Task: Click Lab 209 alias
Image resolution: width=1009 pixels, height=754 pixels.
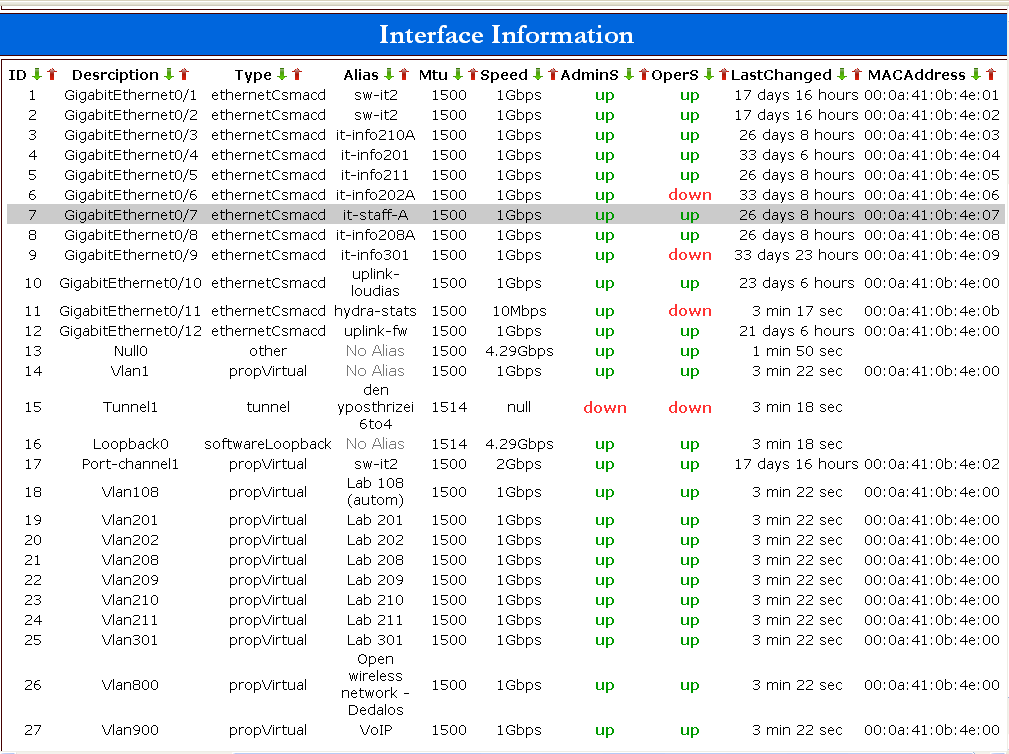Action: coord(375,580)
